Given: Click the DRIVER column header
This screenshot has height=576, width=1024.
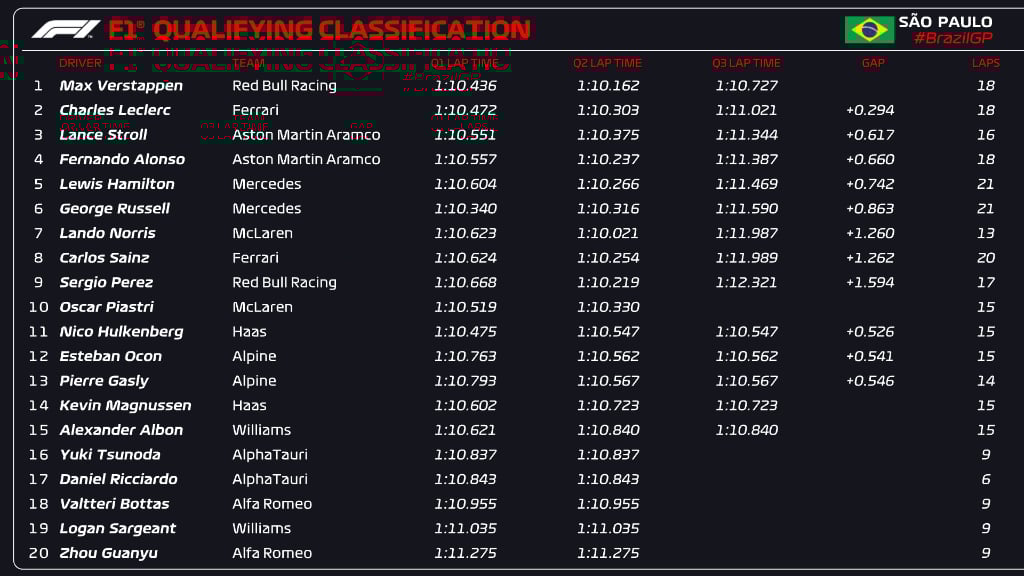Looking at the screenshot, I should [x=80, y=63].
